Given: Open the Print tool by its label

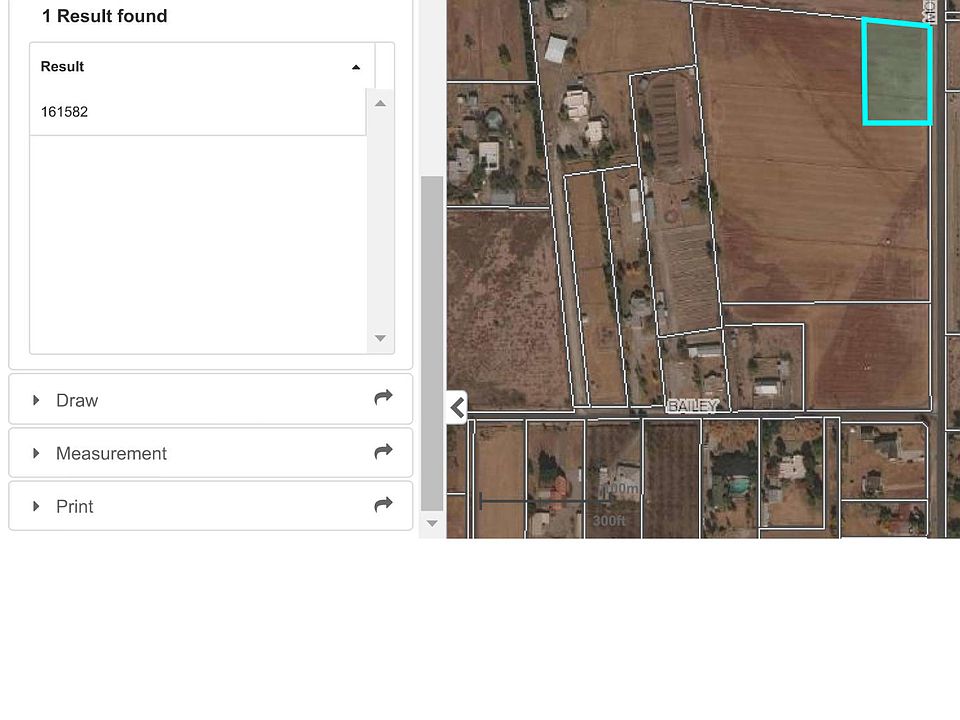Looking at the screenshot, I should click(x=74, y=506).
